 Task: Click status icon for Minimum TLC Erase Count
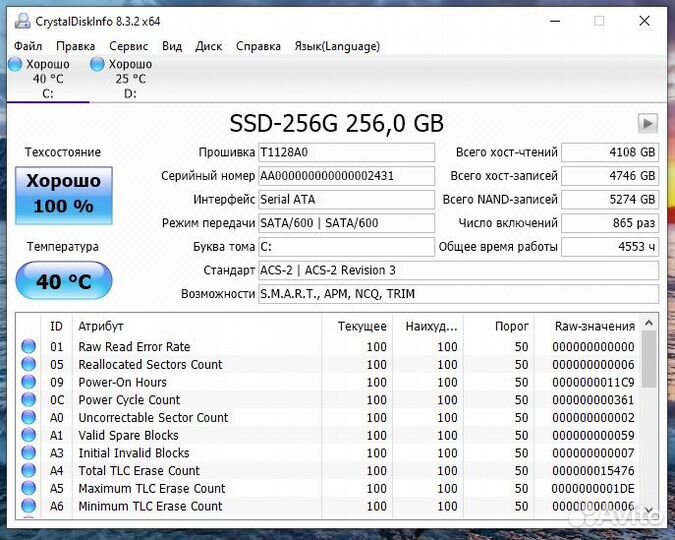click(28, 506)
